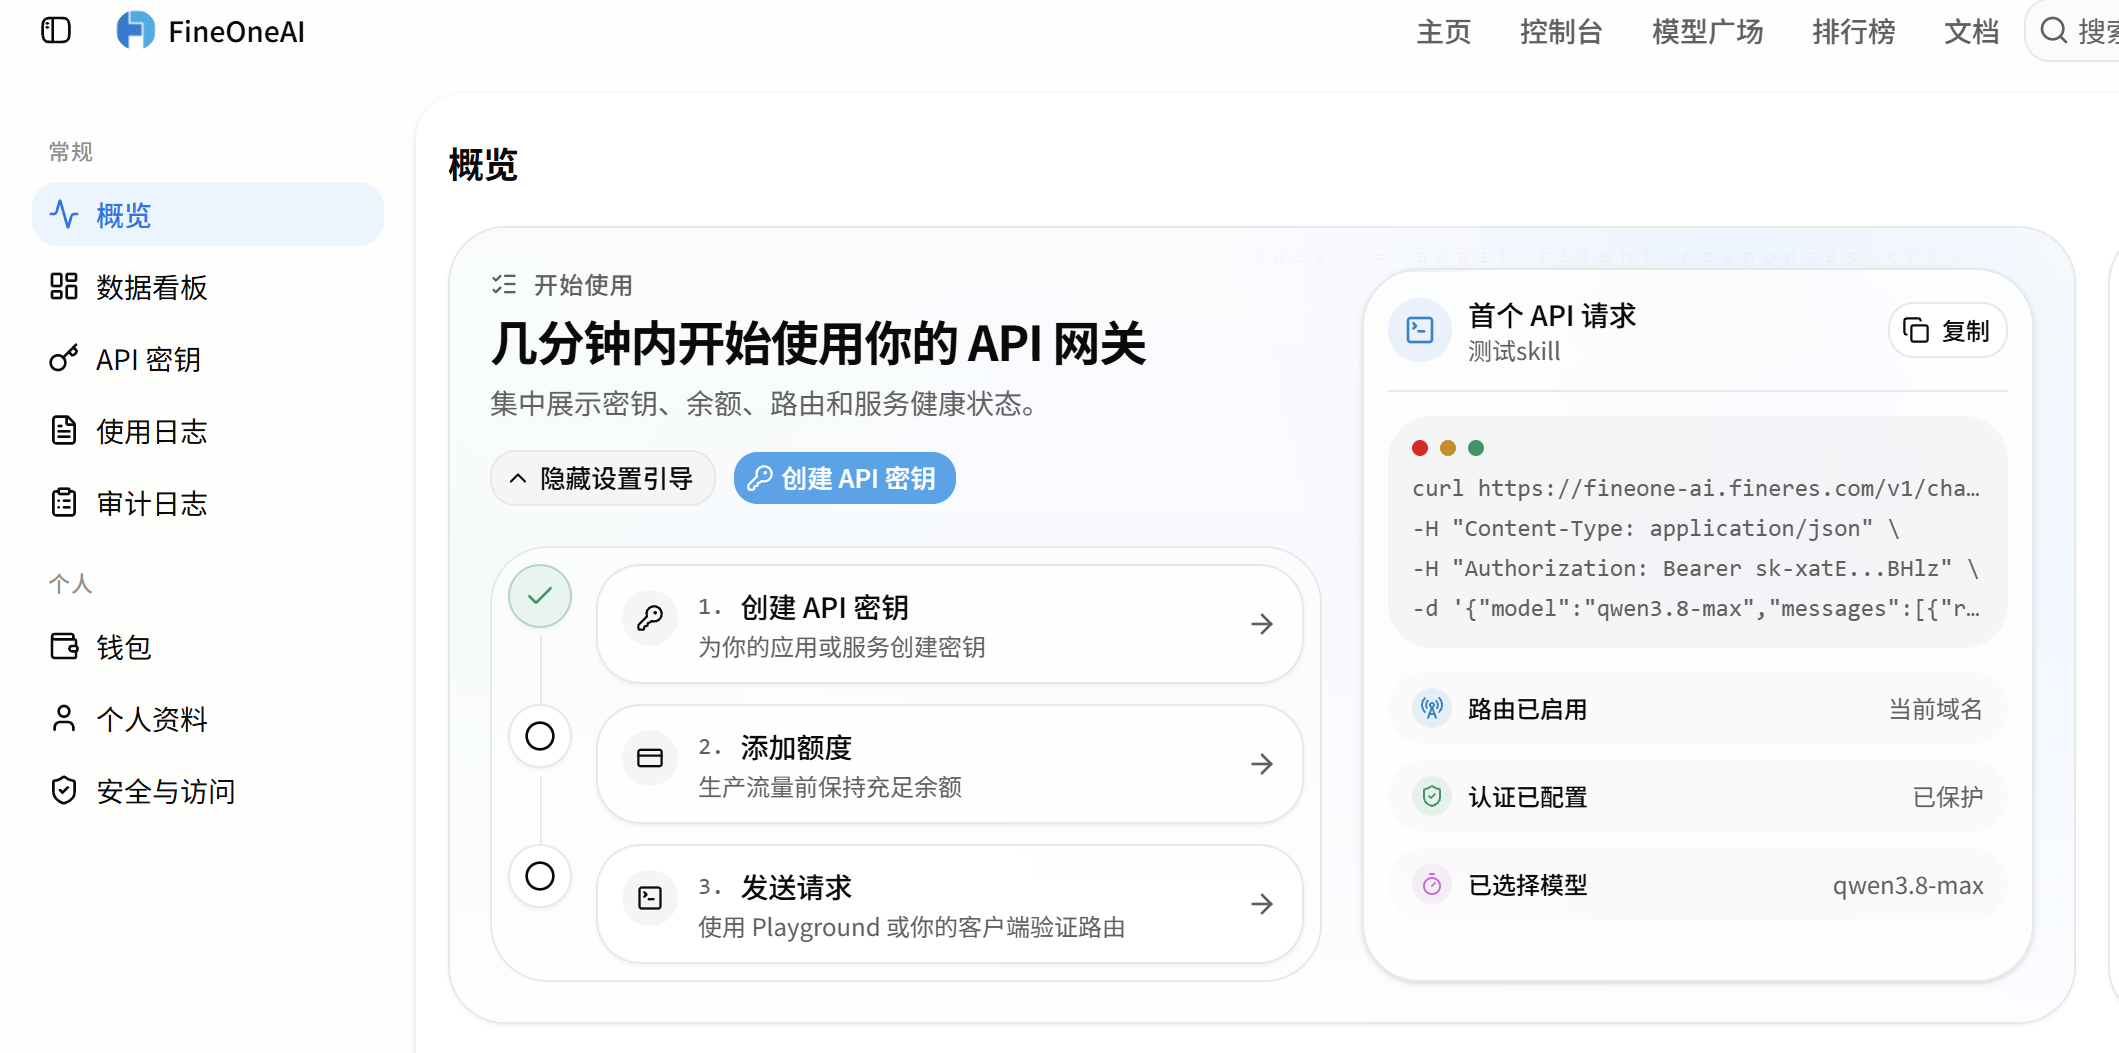Click the step 2 empty circle

(540, 736)
